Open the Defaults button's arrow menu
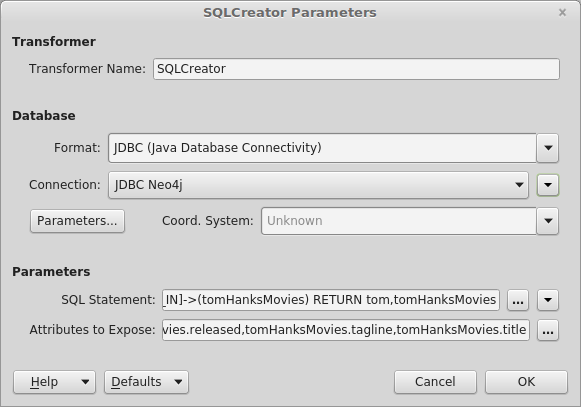581x407 pixels. point(178,382)
